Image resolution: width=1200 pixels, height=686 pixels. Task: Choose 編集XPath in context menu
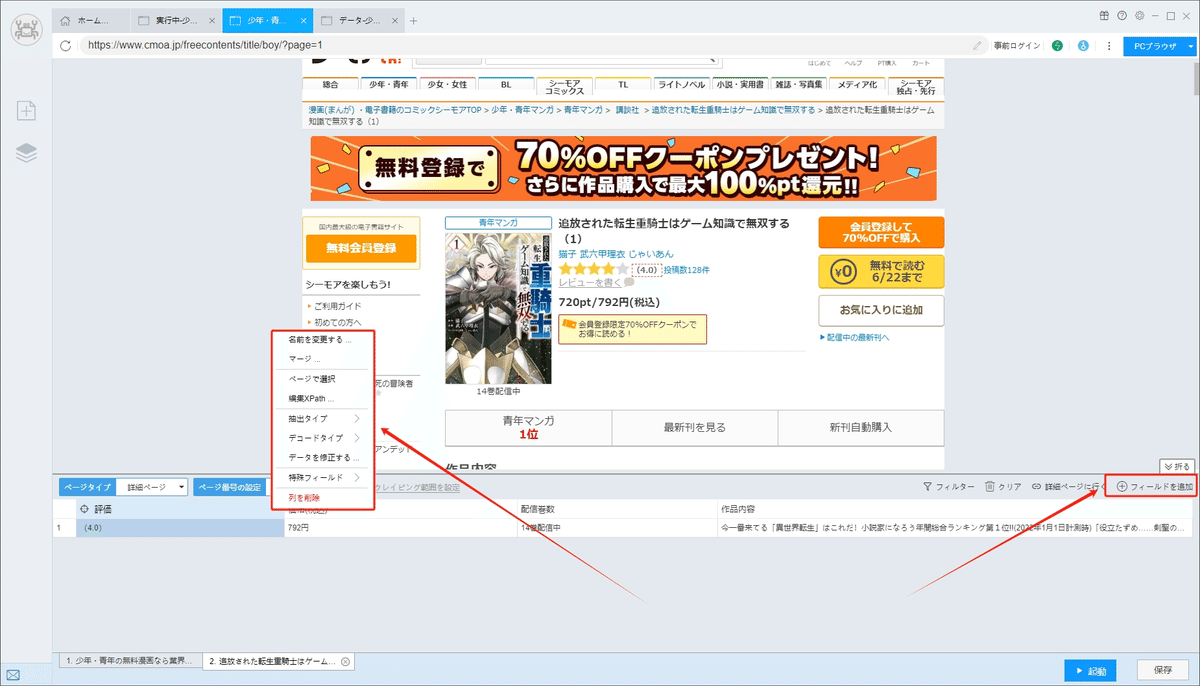tap(323, 398)
